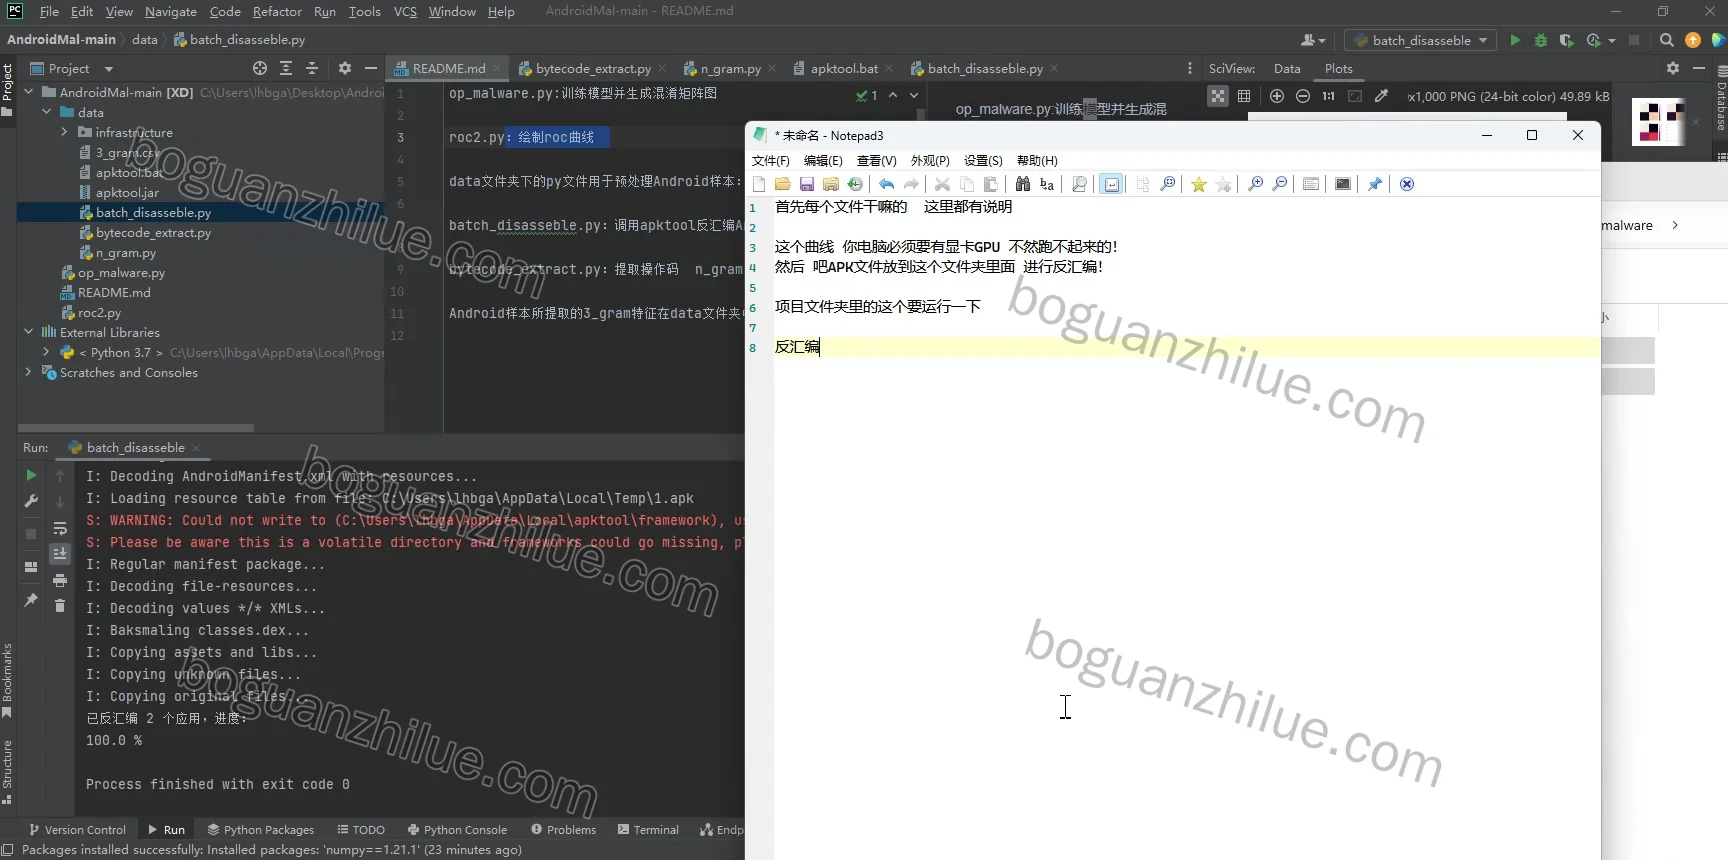Click the blue pin always-on-top icon

(x=1375, y=184)
